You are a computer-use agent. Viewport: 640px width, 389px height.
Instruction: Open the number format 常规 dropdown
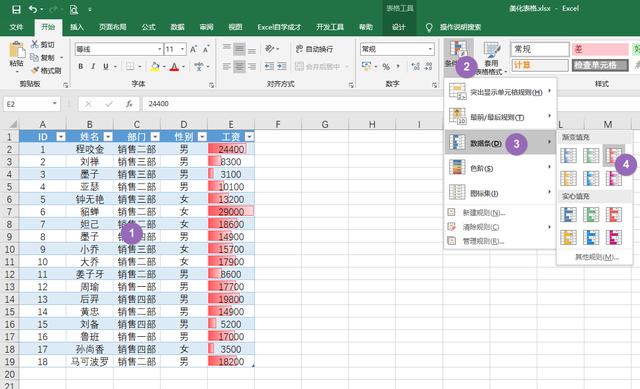(x=430, y=49)
